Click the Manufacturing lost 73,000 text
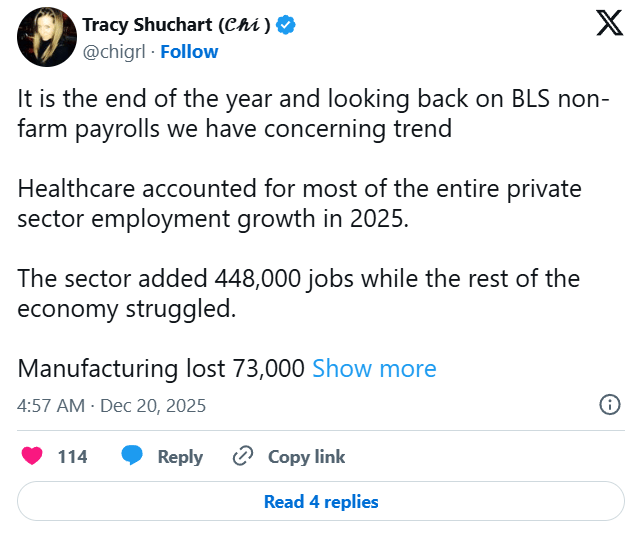Image resolution: width=642 pixels, height=536 pixels. [x=161, y=368]
